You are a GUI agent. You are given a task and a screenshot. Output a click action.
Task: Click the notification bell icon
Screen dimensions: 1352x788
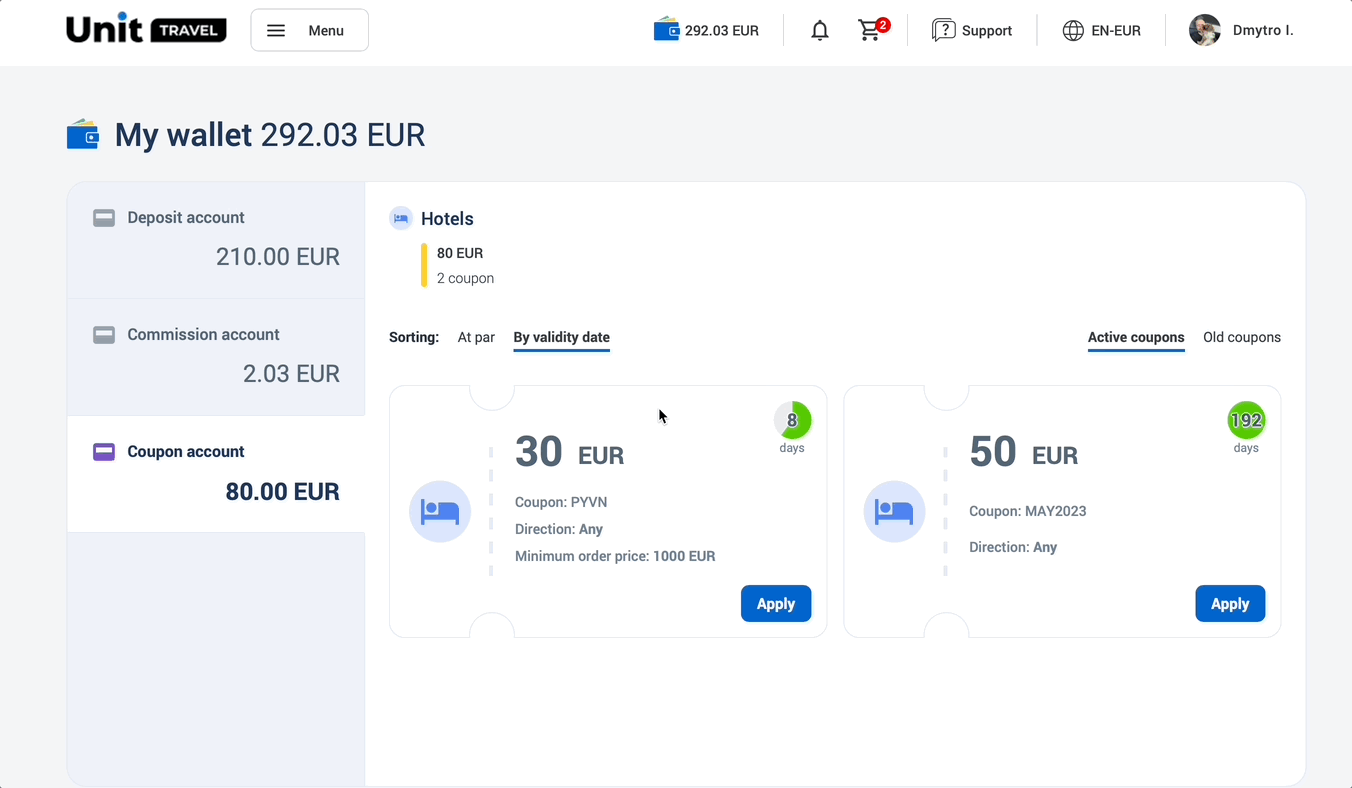pyautogui.click(x=820, y=31)
